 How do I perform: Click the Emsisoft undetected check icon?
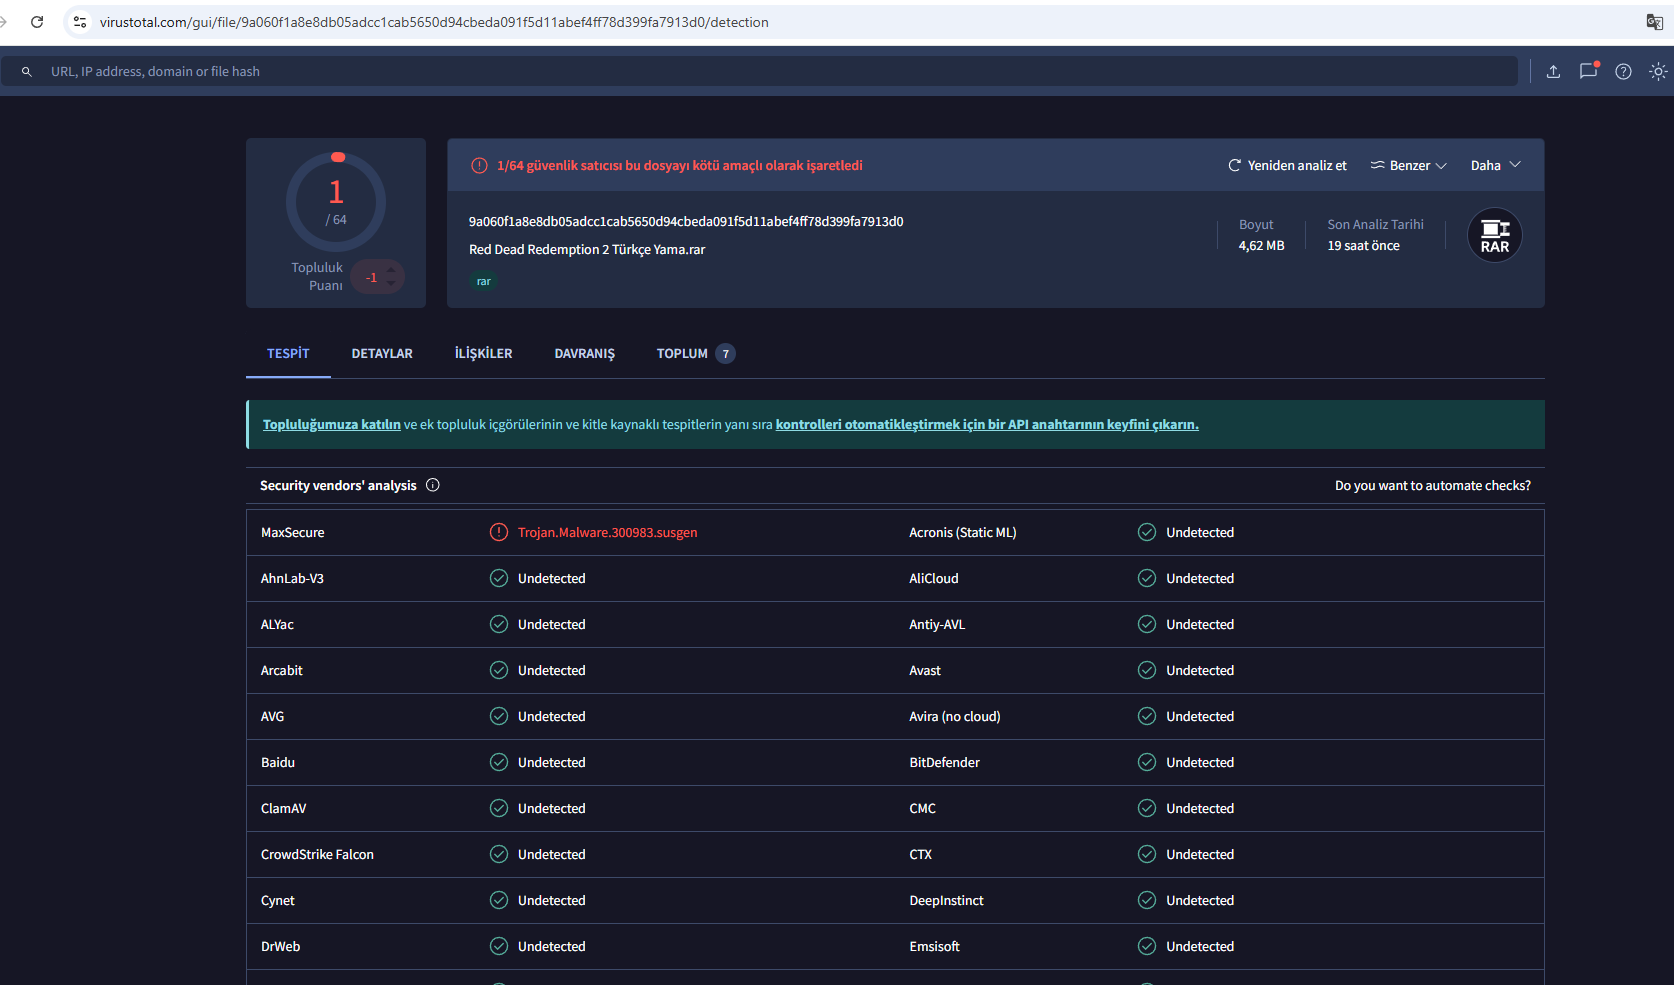(x=1147, y=946)
